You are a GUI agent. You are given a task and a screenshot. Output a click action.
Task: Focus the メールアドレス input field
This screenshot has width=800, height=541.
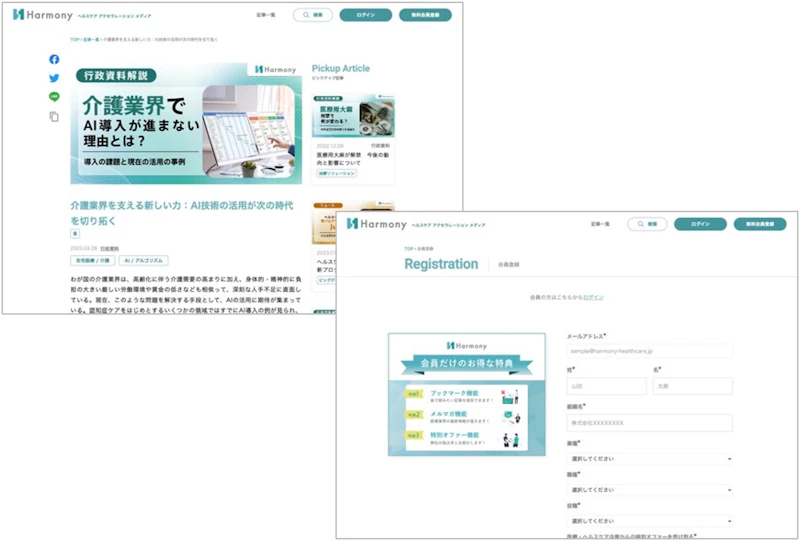pos(649,351)
